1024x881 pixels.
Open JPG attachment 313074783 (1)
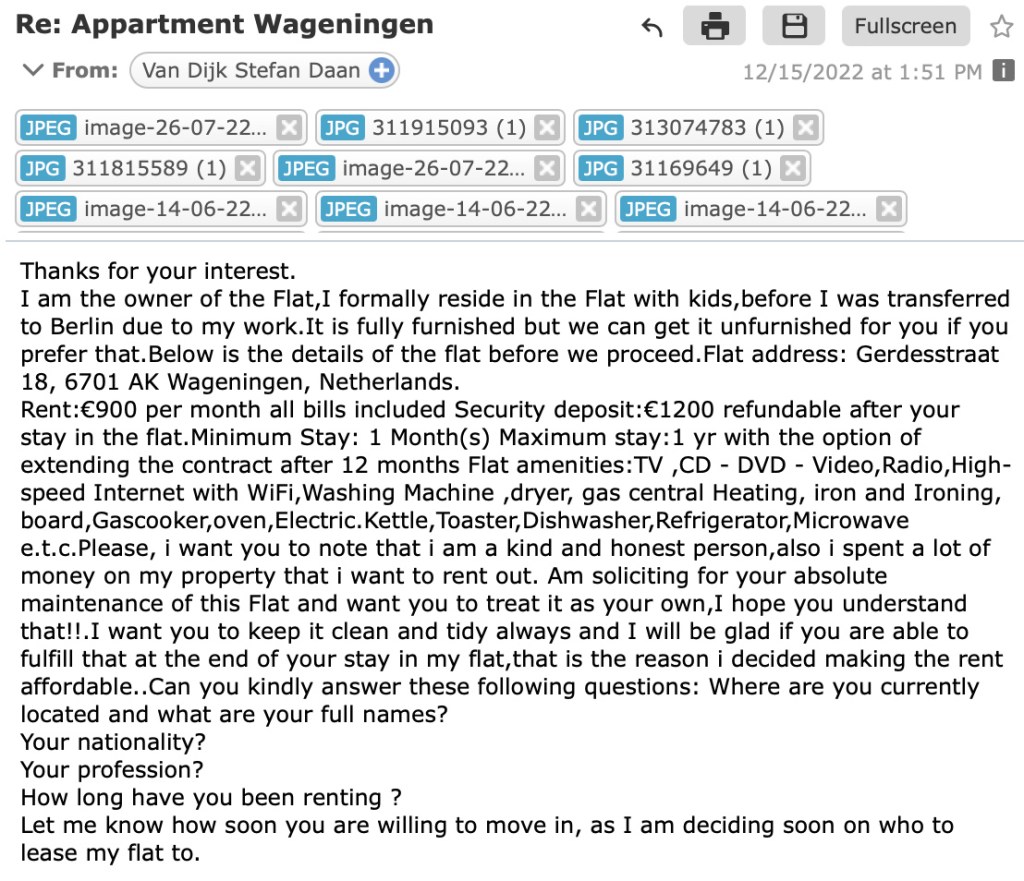707,128
